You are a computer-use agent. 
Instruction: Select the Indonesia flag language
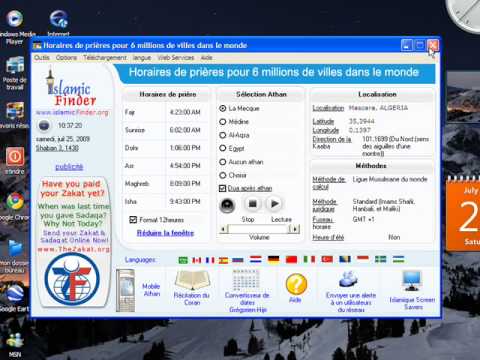(x=363, y=259)
